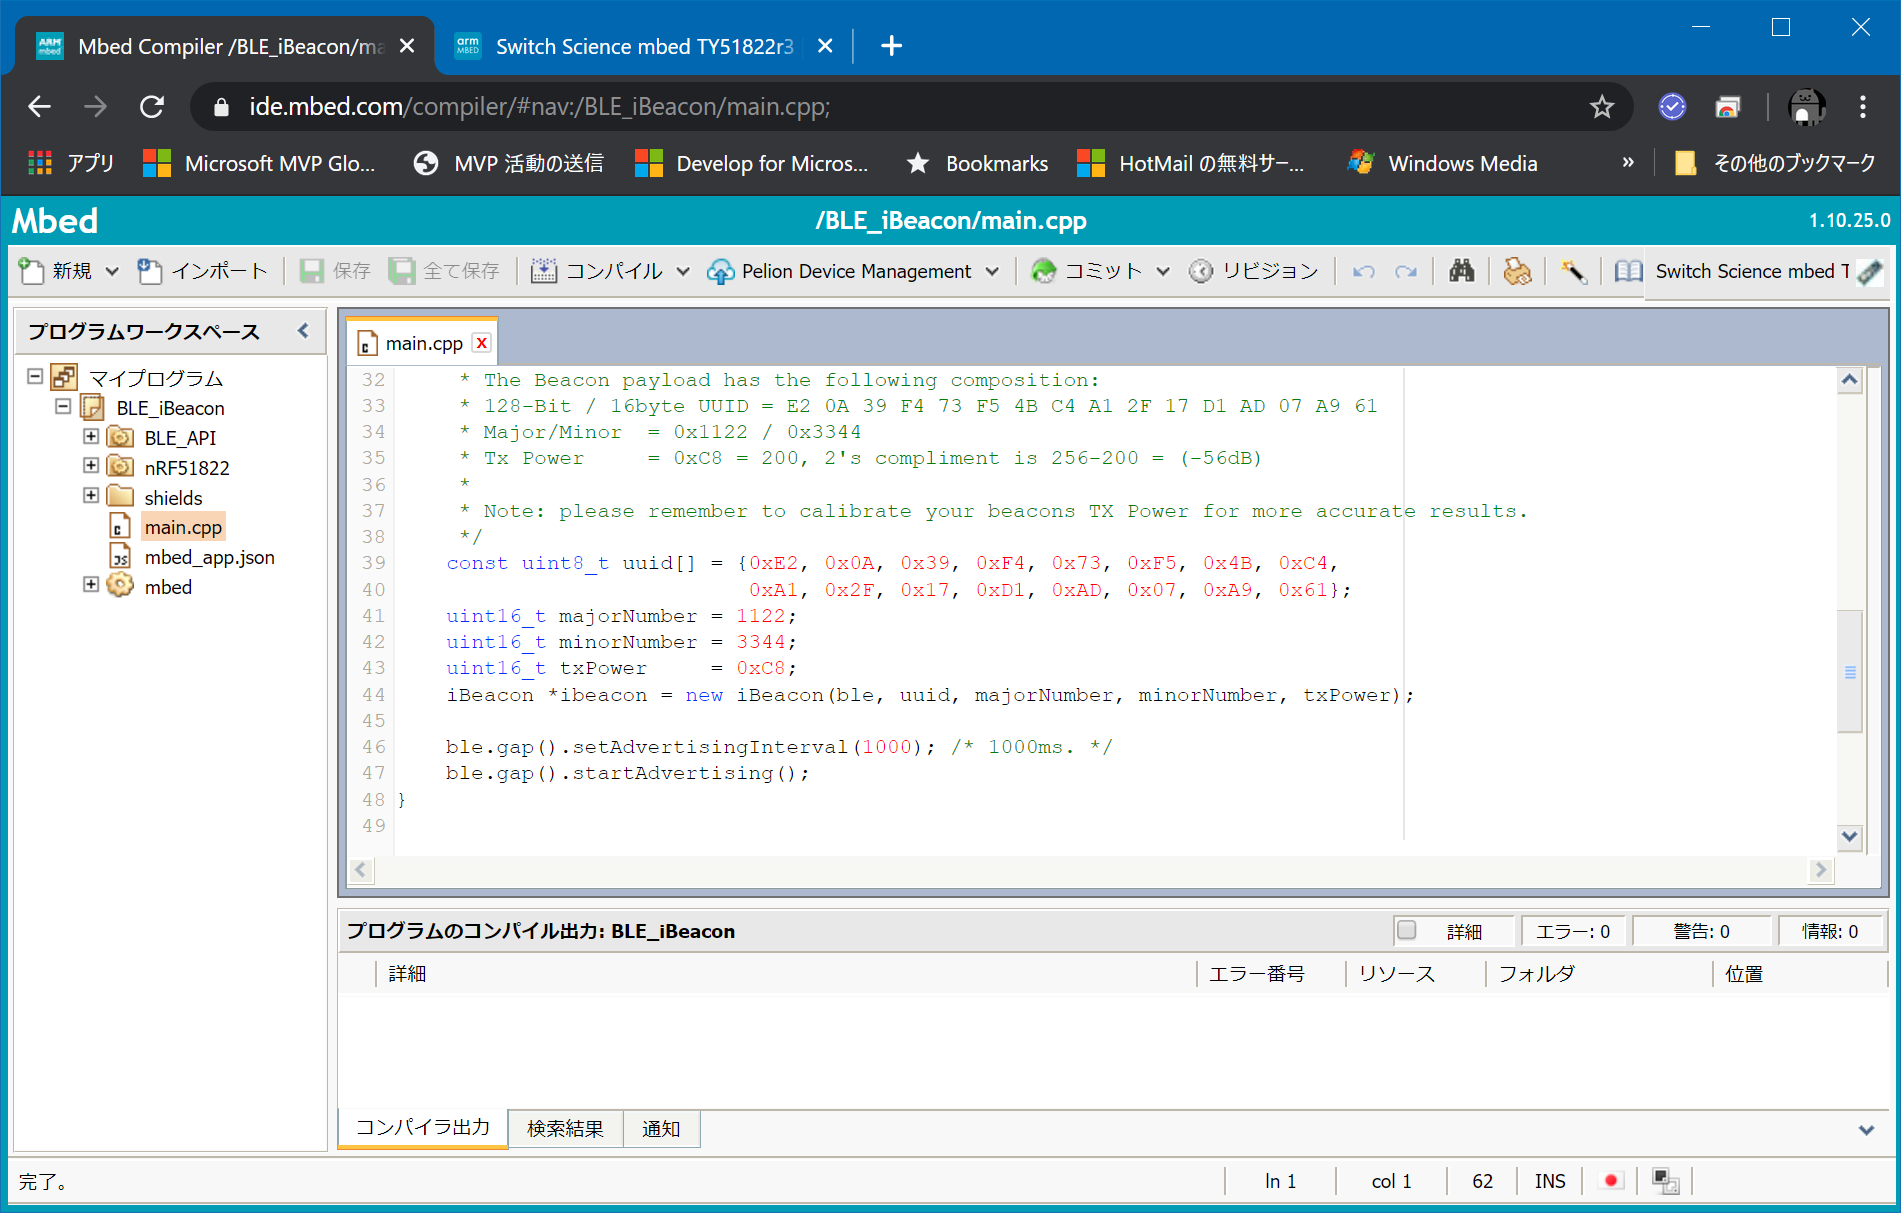Open help with the book icon
Image resolution: width=1901 pixels, height=1213 pixels.
1628,271
